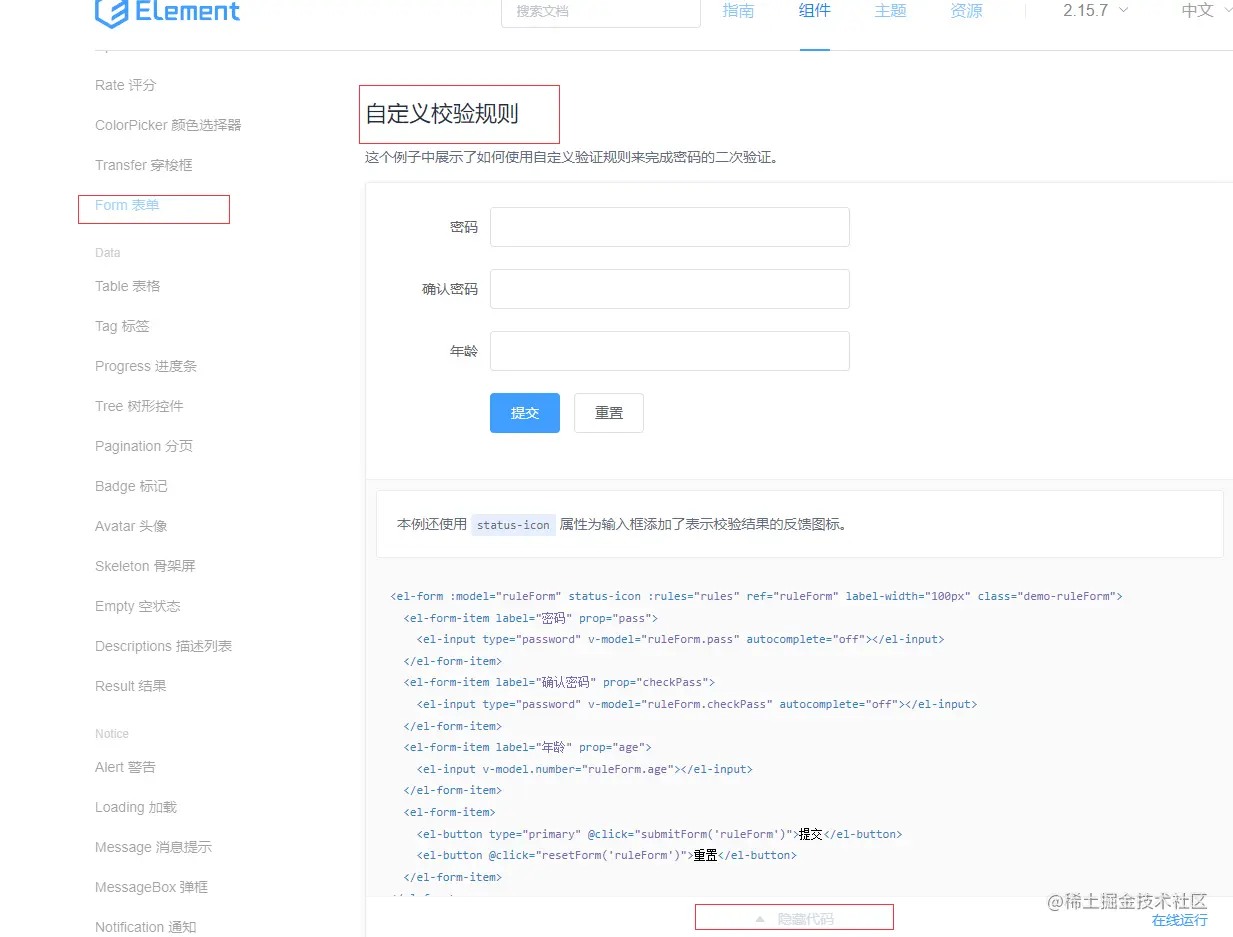The width and height of the screenshot is (1233, 937).
Task: Open Alert 警告 in sidebar
Action: pyautogui.click(x=126, y=767)
